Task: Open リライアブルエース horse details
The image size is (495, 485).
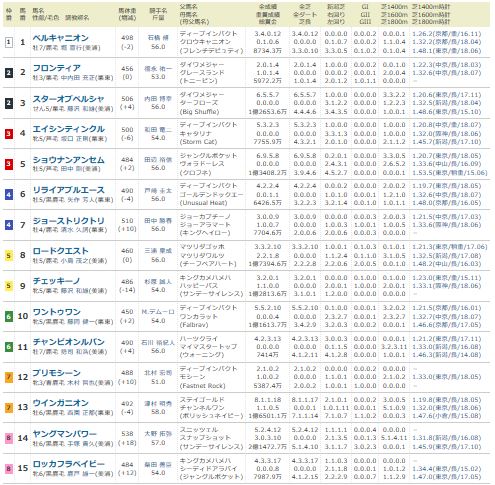Action: (x=68, y=190)
